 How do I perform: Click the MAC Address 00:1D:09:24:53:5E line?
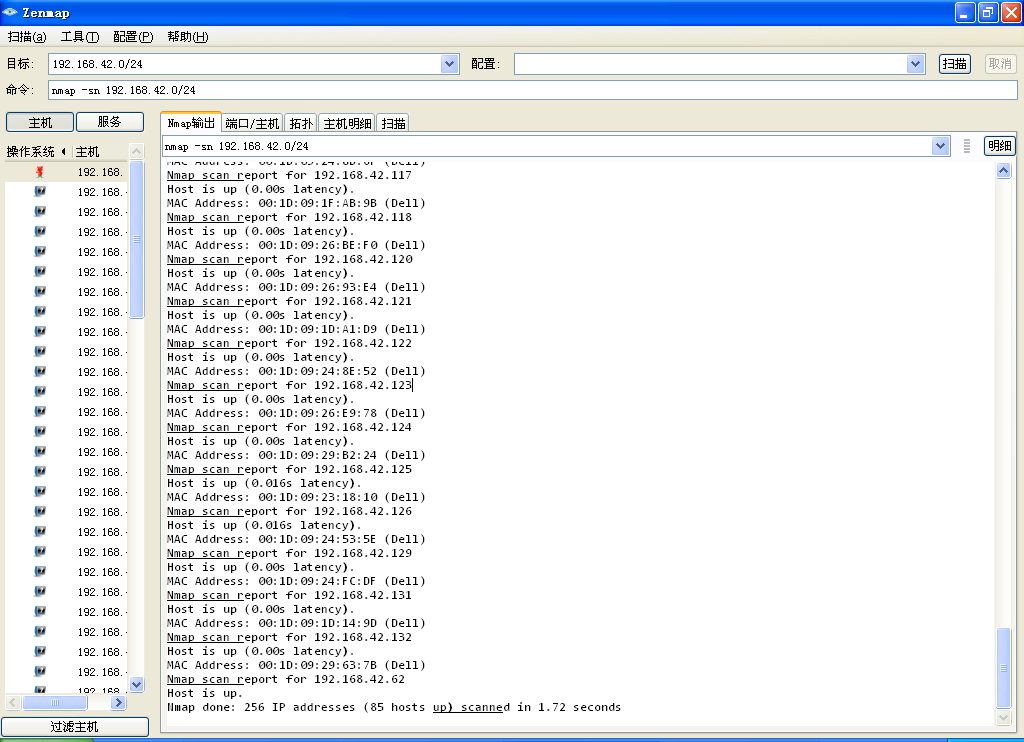(296, 539)
